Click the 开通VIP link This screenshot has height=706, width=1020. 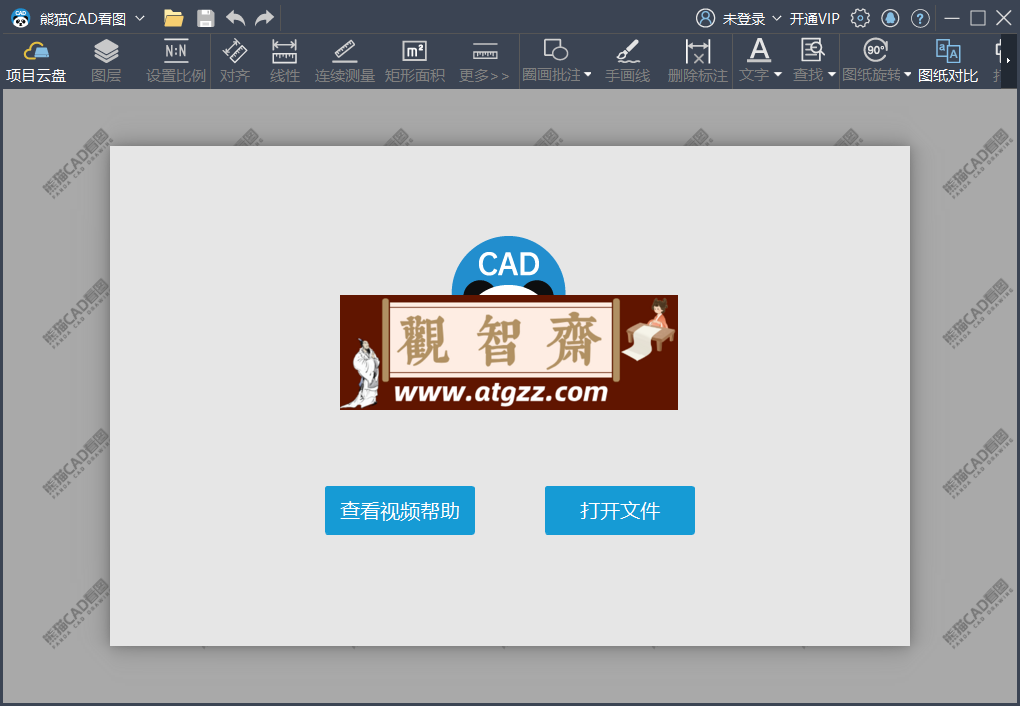coord(814,19)
